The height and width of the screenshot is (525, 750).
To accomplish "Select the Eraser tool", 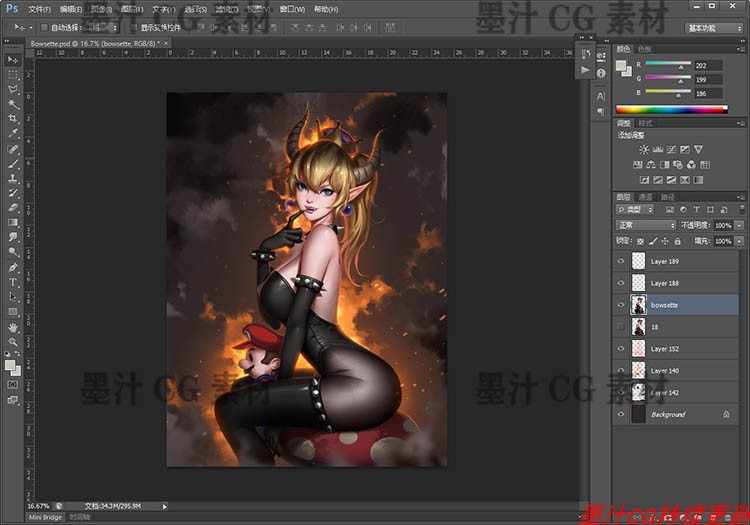I will tap(12, 208).
